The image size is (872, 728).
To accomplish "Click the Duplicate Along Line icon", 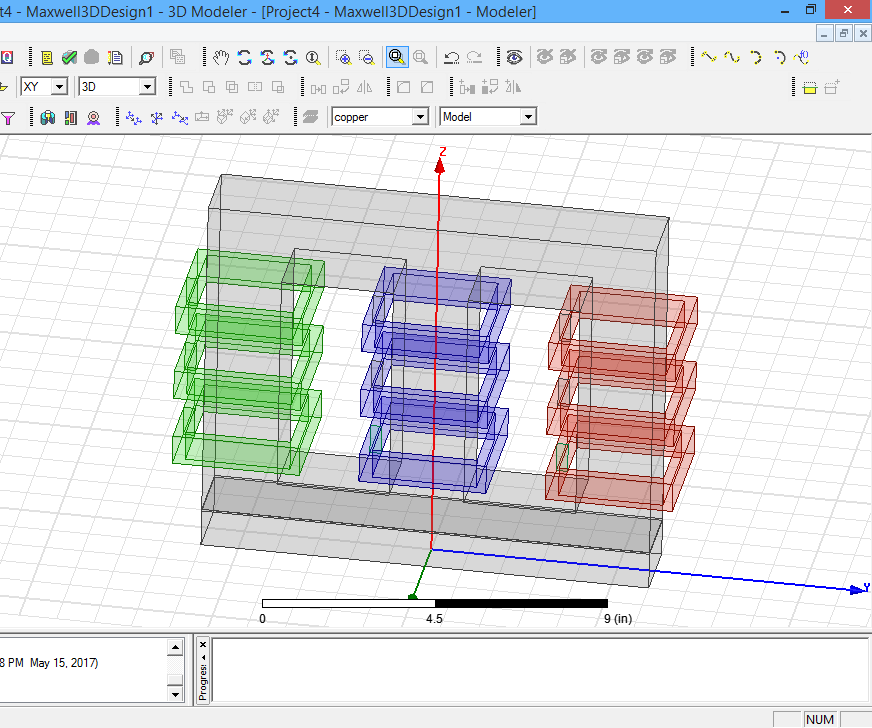I will pos(467,87).
